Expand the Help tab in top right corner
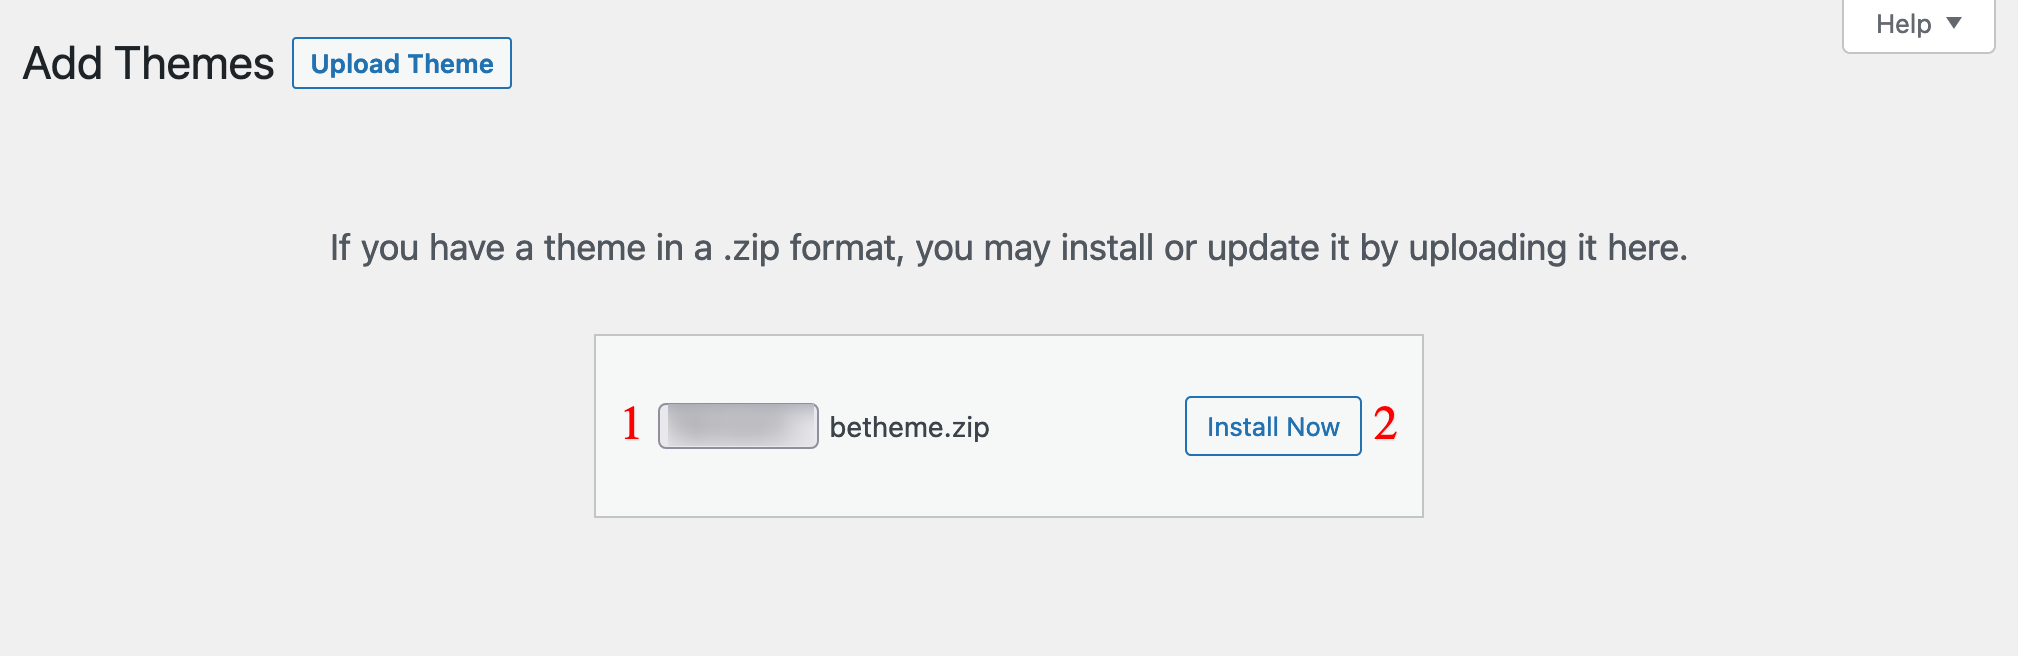The image size is (2018, 656). 1916,23
